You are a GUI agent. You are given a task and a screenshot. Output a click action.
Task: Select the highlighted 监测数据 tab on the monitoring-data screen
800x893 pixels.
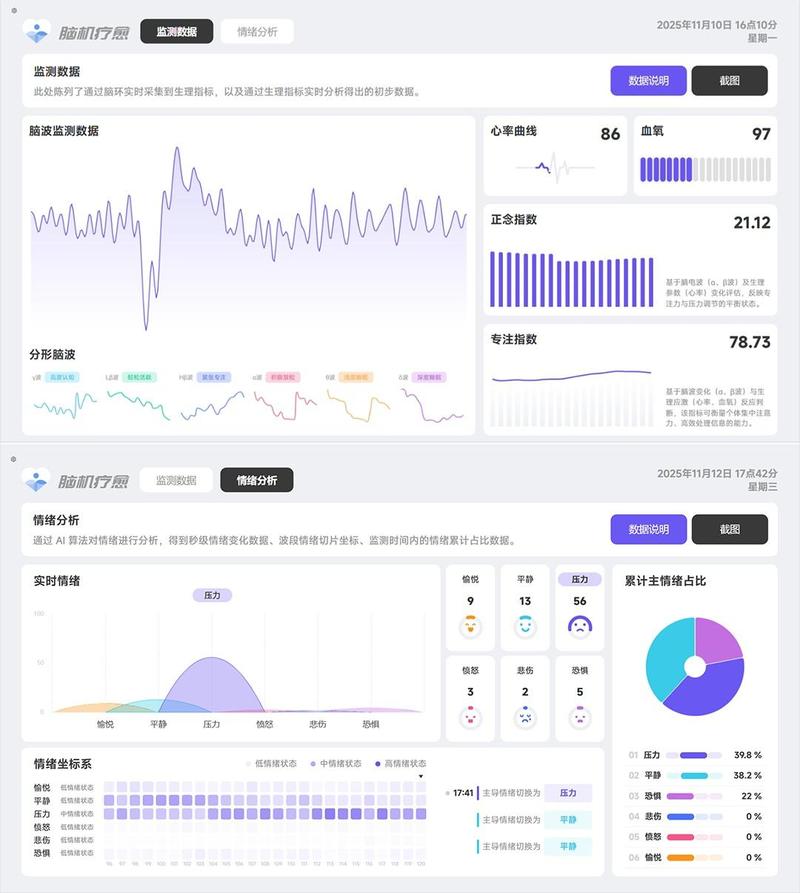[177, 31]
